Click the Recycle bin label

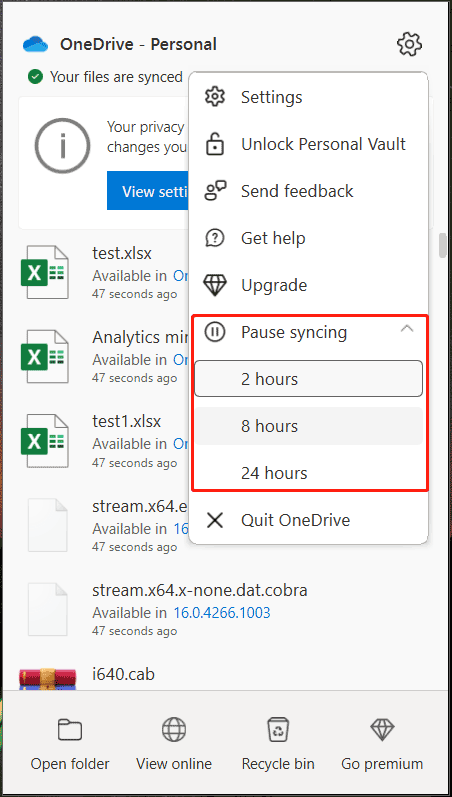click(278, 763)
